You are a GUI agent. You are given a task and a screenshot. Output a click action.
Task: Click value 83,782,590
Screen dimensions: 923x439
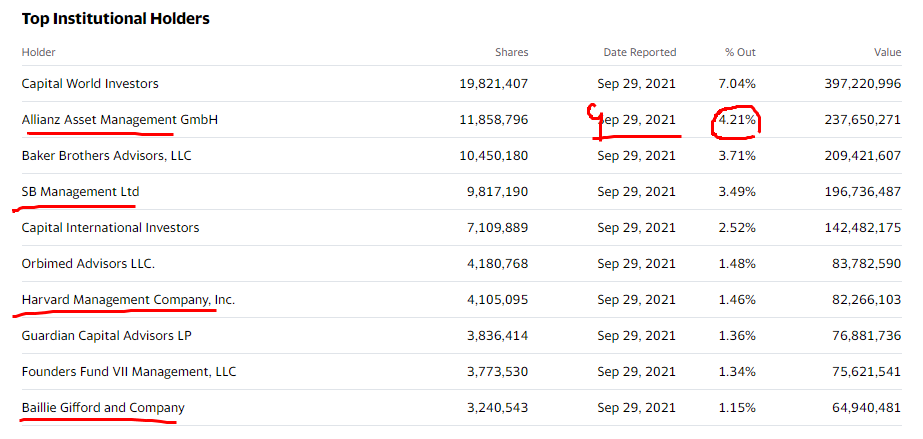pos(866,264)
